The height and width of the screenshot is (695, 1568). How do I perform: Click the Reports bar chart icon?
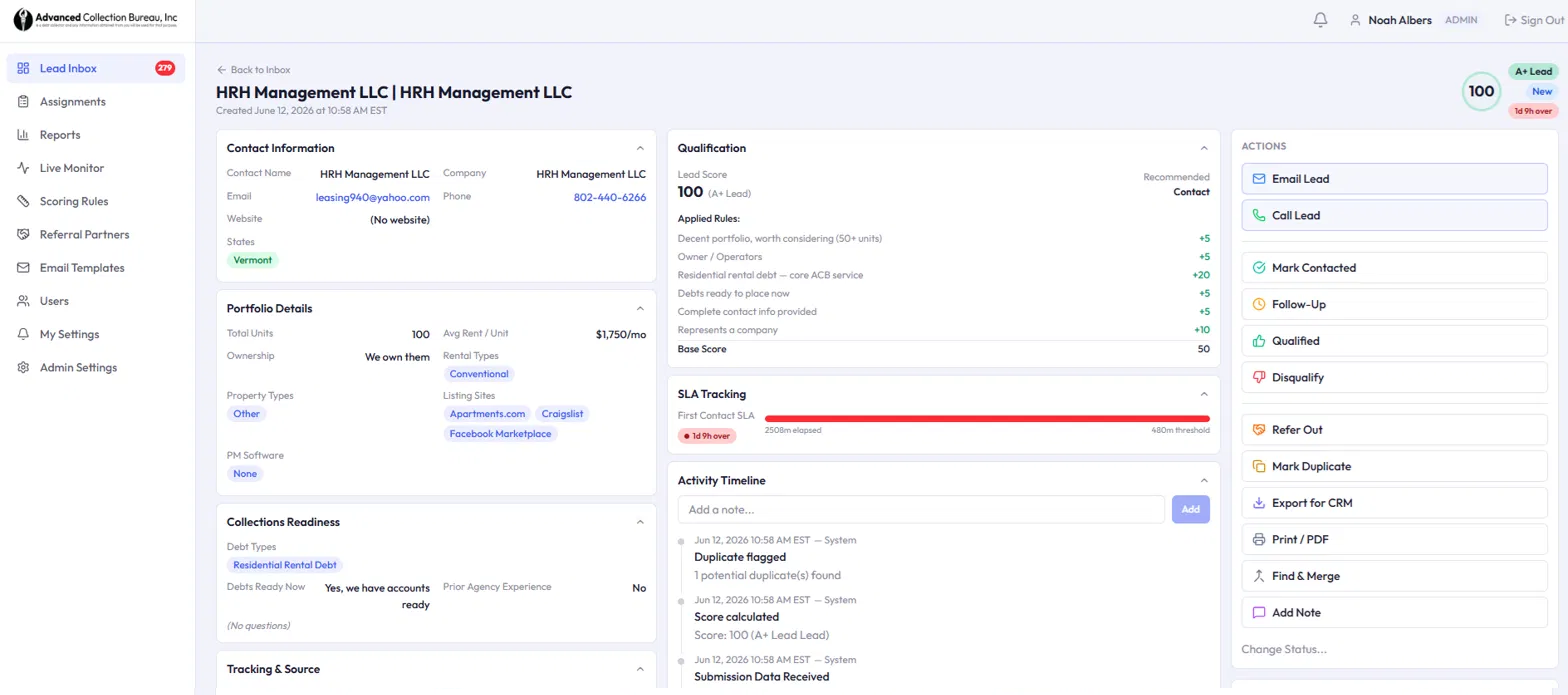pos(23,135)
